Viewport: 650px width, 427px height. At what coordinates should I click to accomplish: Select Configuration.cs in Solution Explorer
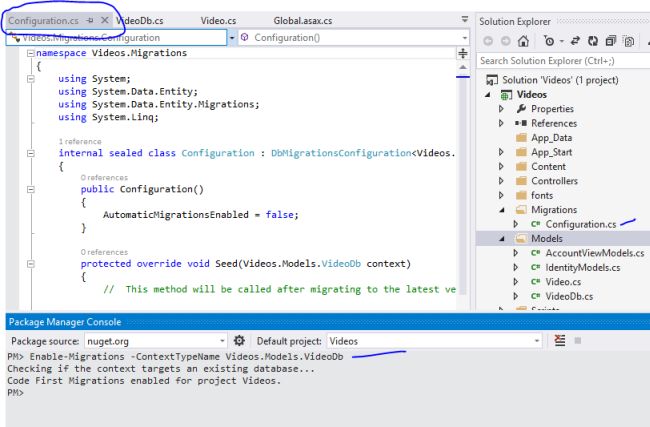580,224
